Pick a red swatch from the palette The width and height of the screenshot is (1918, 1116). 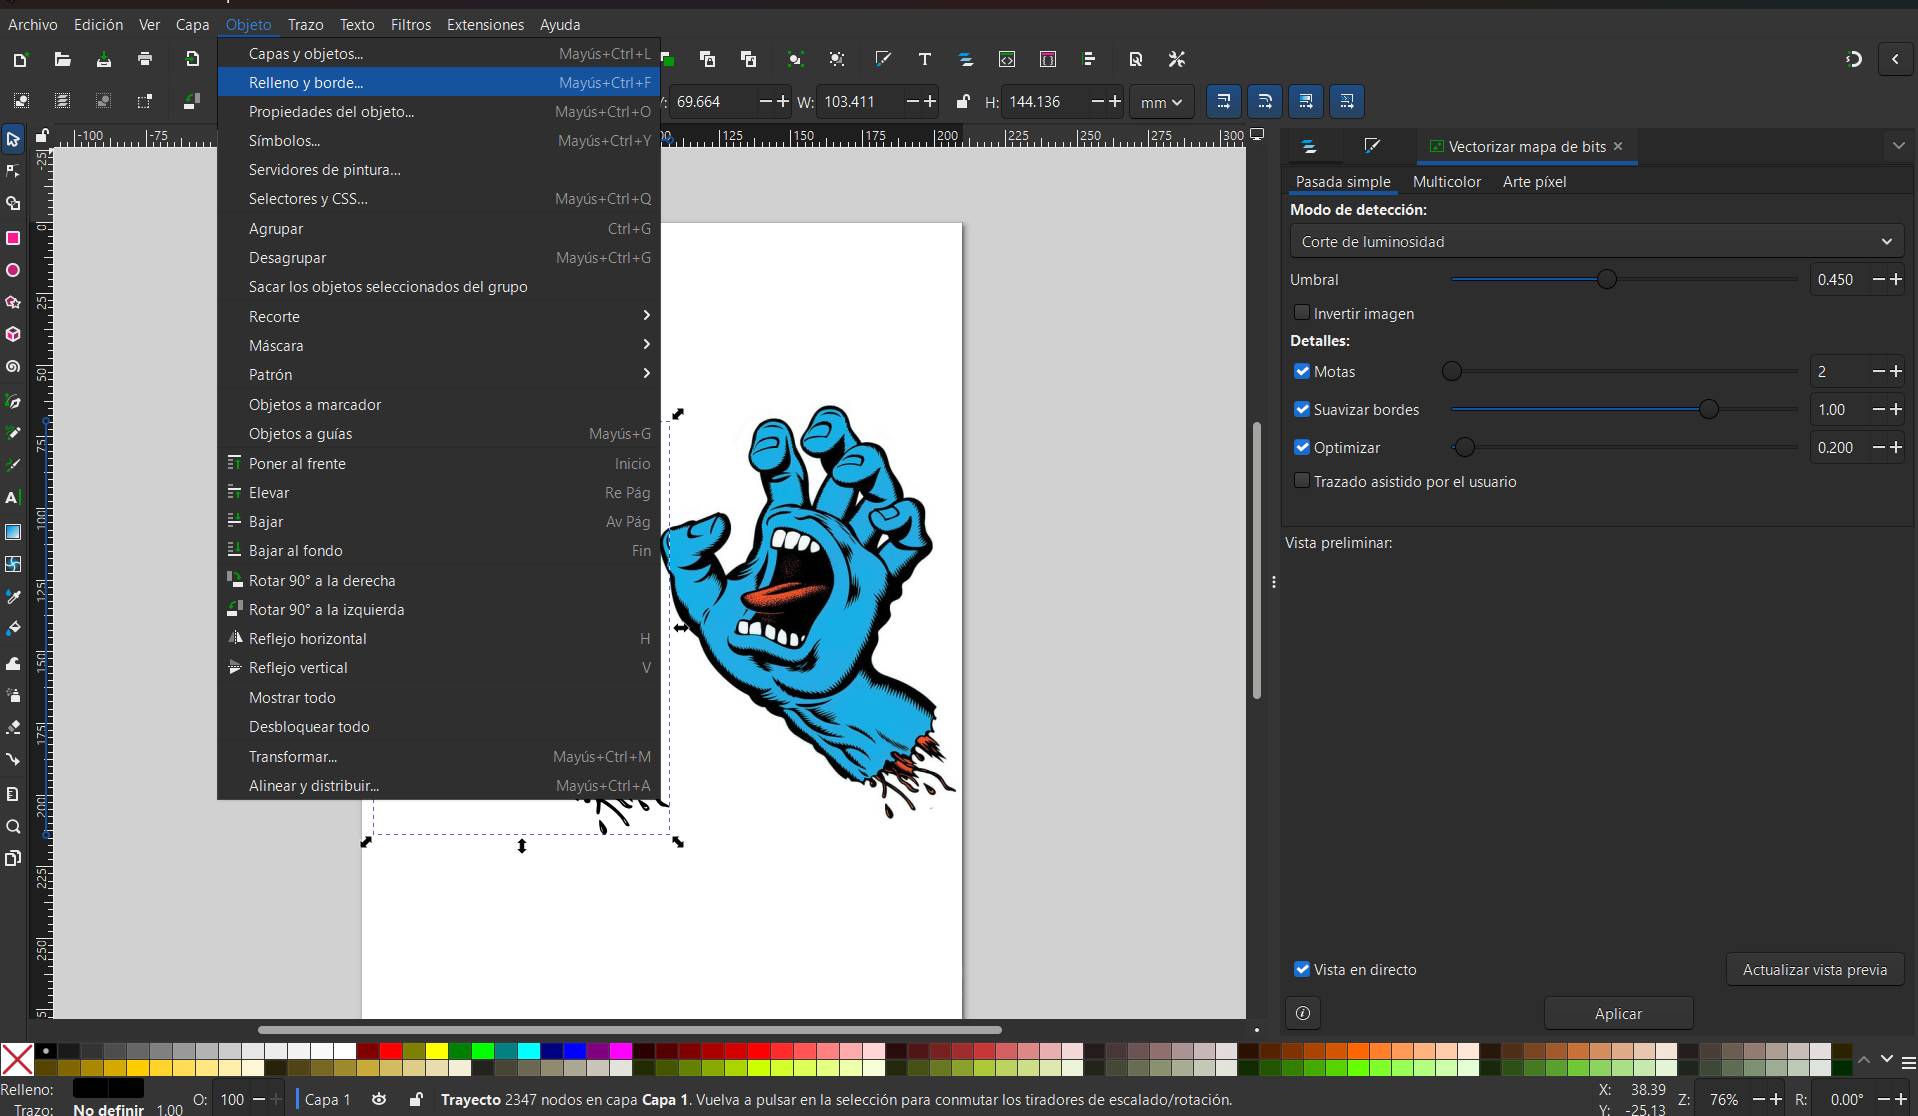pos(390,1052)
